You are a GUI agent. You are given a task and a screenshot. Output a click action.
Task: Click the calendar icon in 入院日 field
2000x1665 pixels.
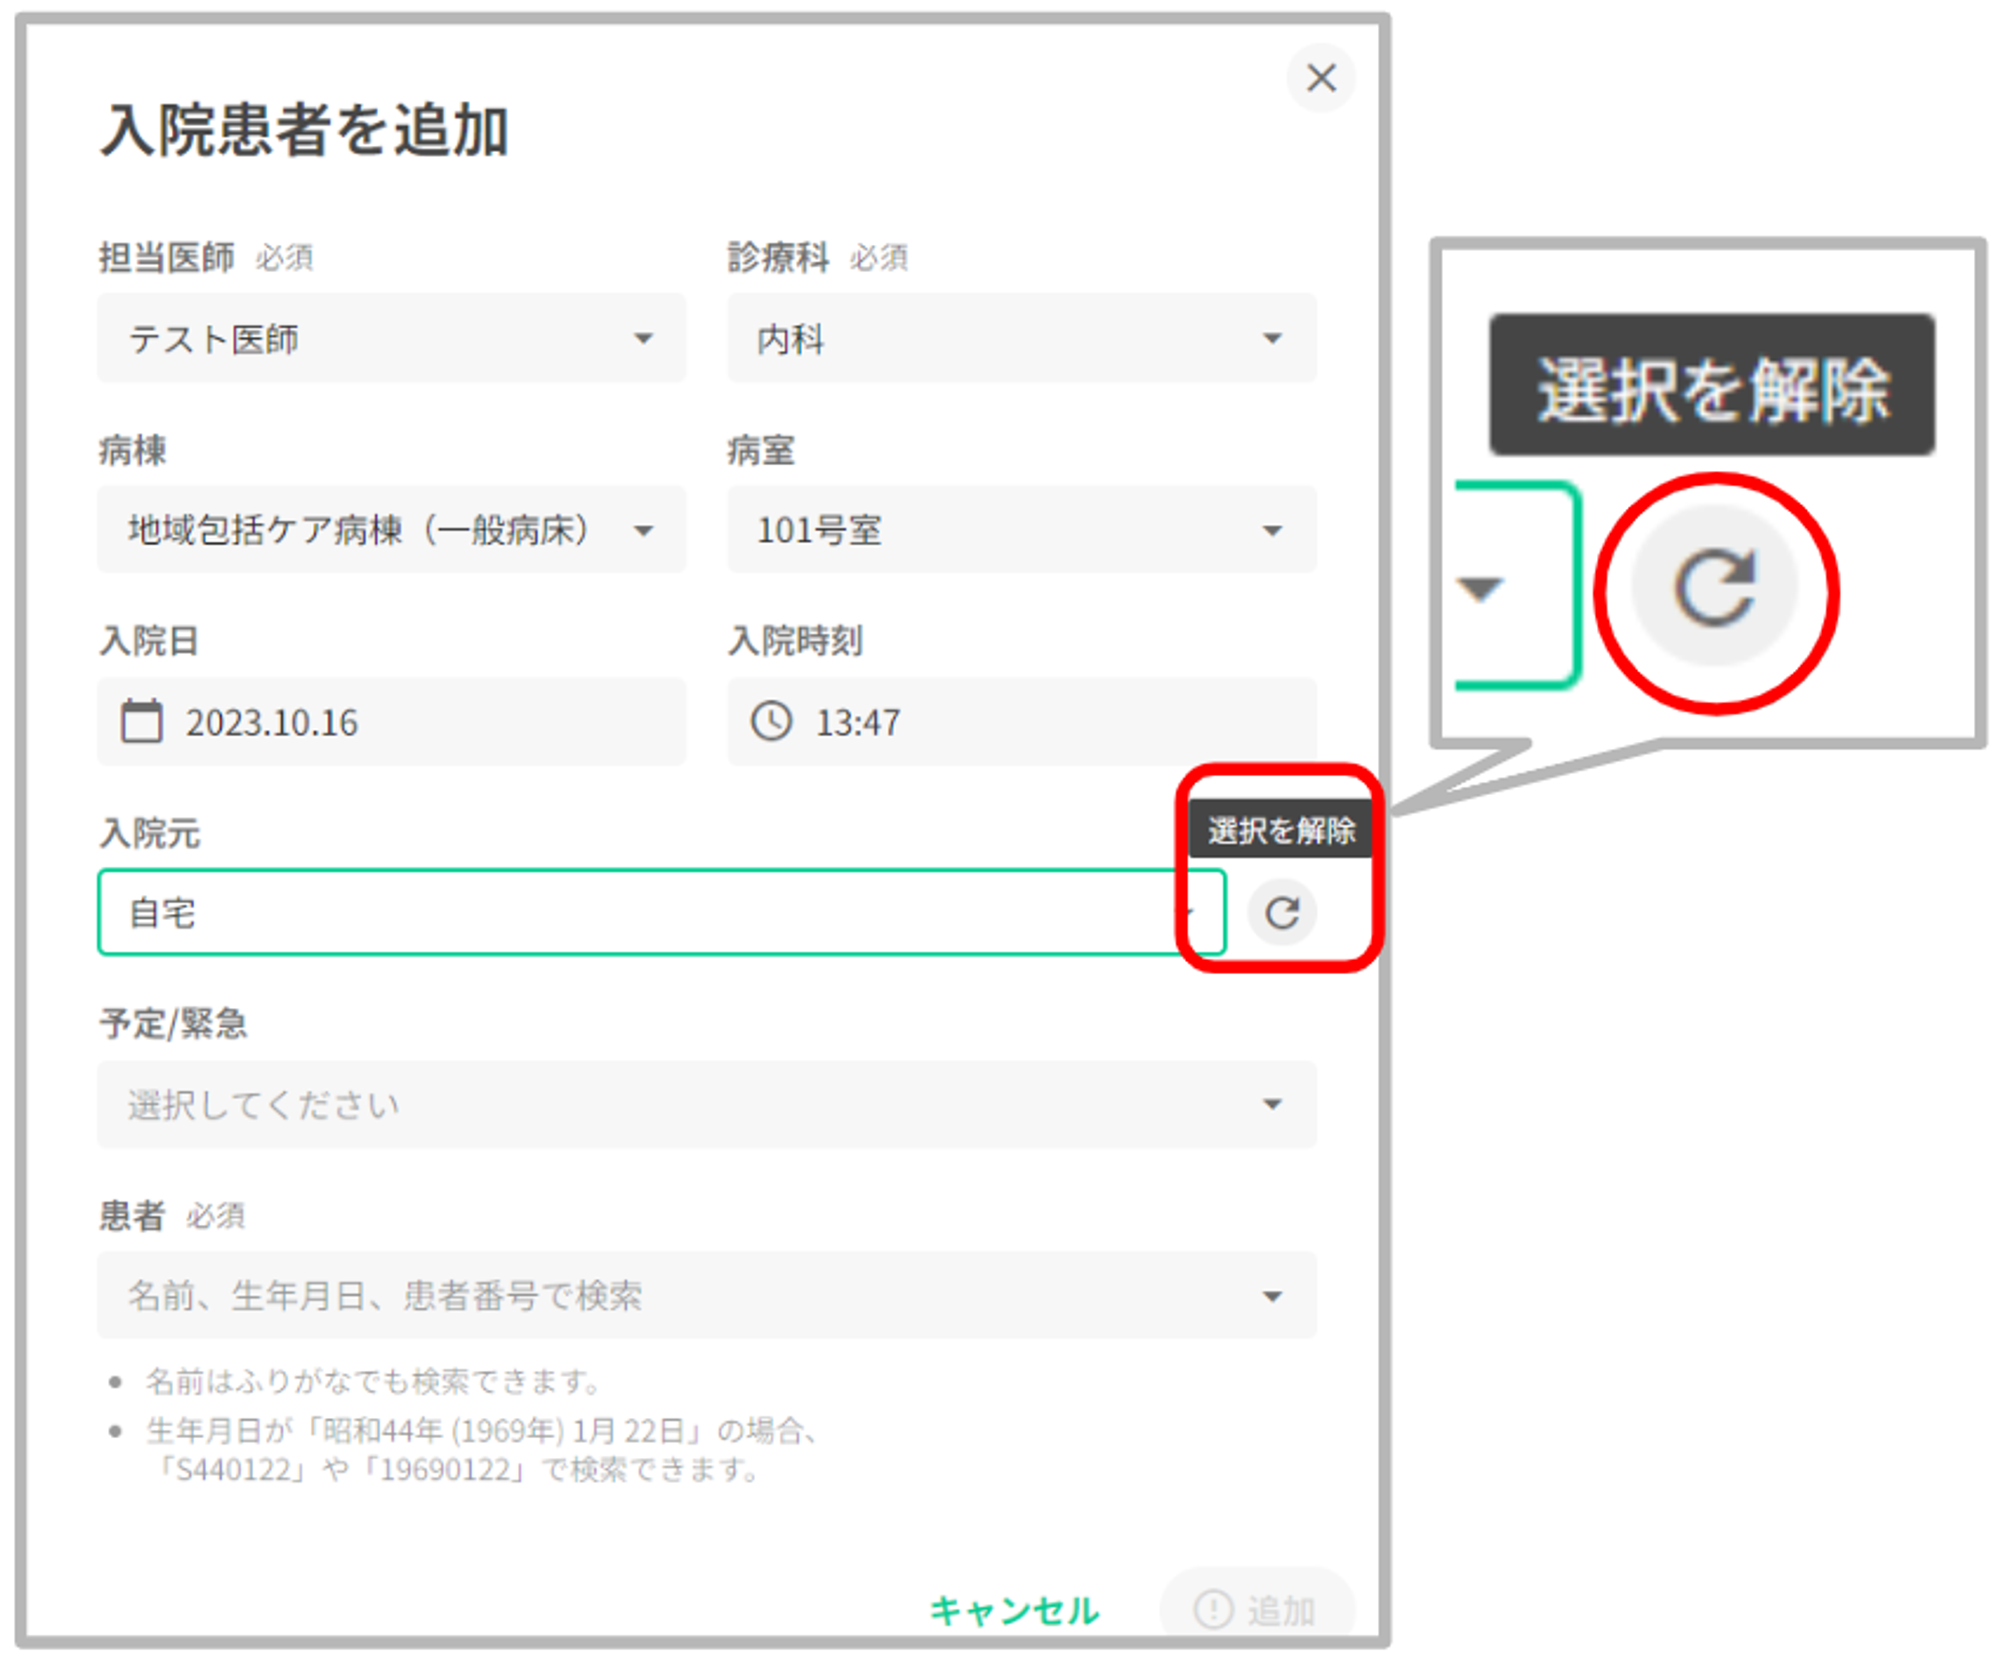point(141,721)
